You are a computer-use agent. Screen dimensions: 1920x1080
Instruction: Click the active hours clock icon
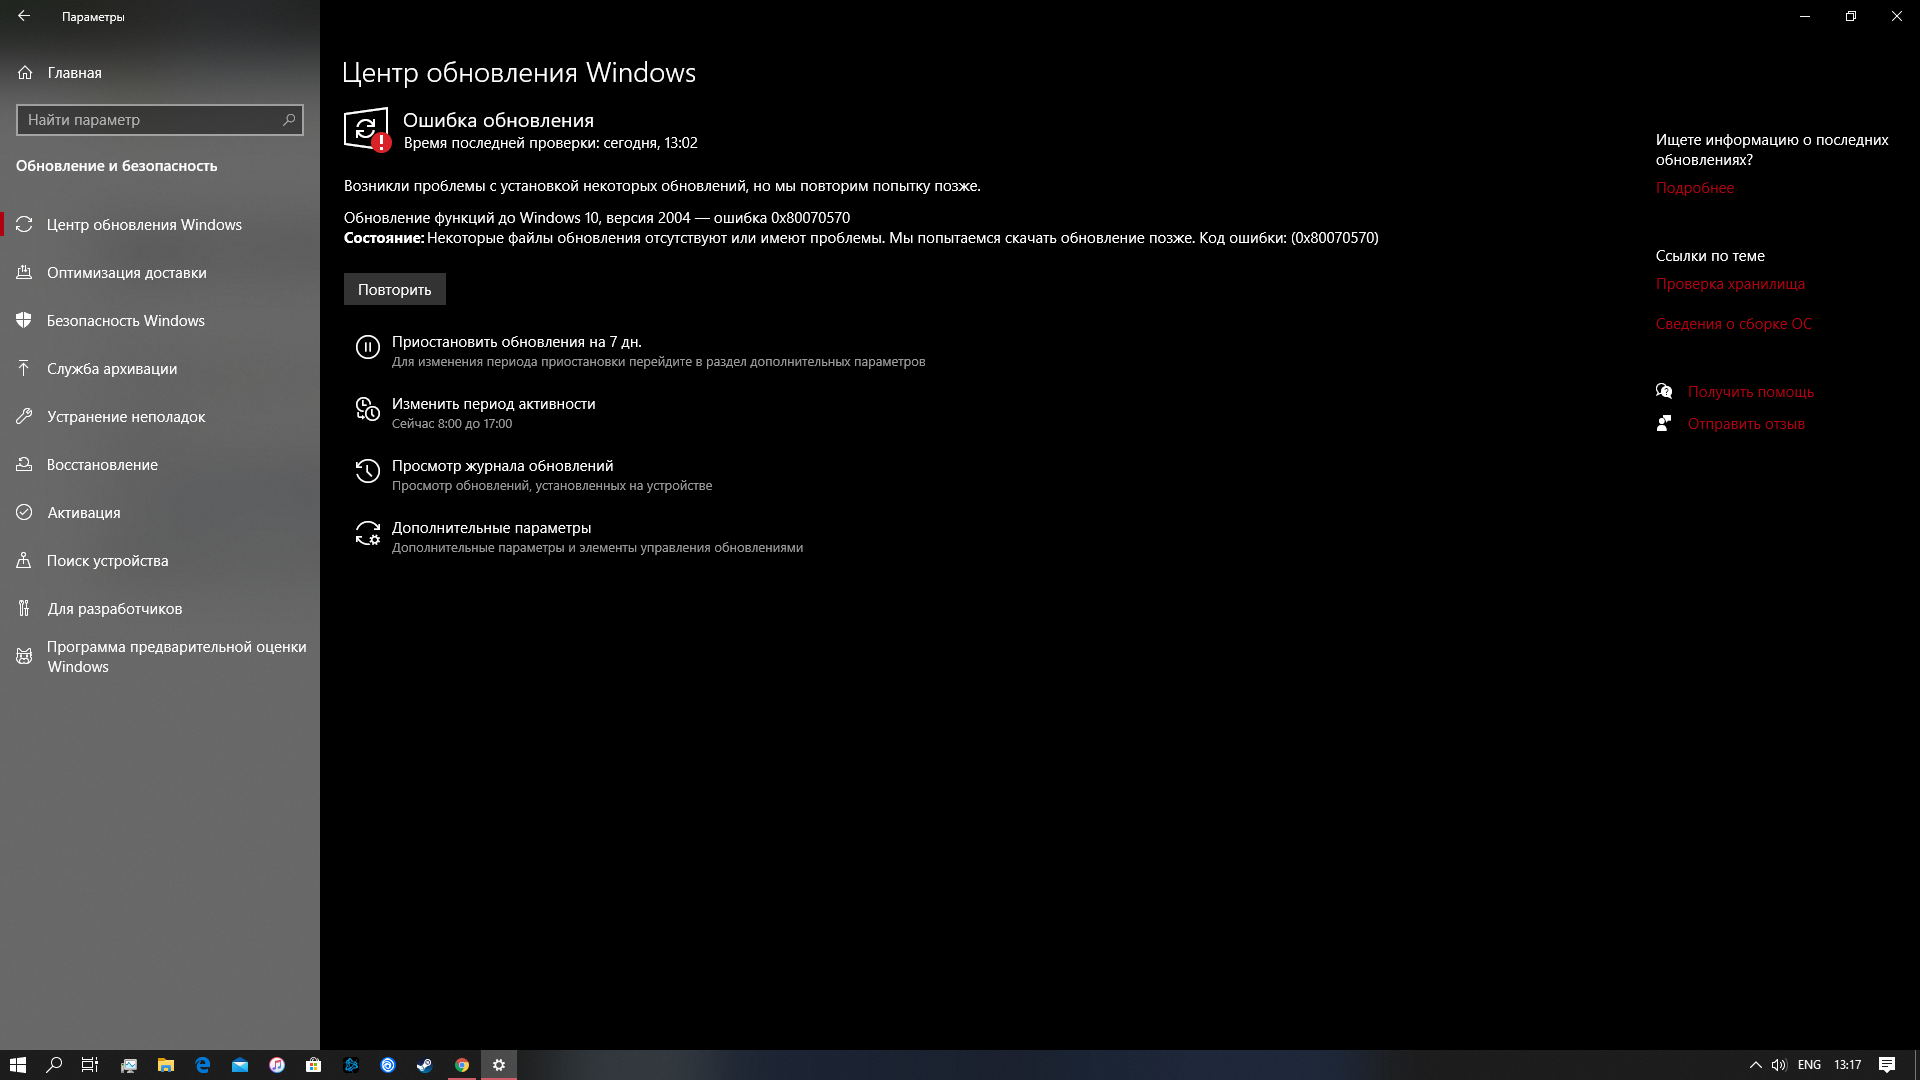click(x=368, y=409)
